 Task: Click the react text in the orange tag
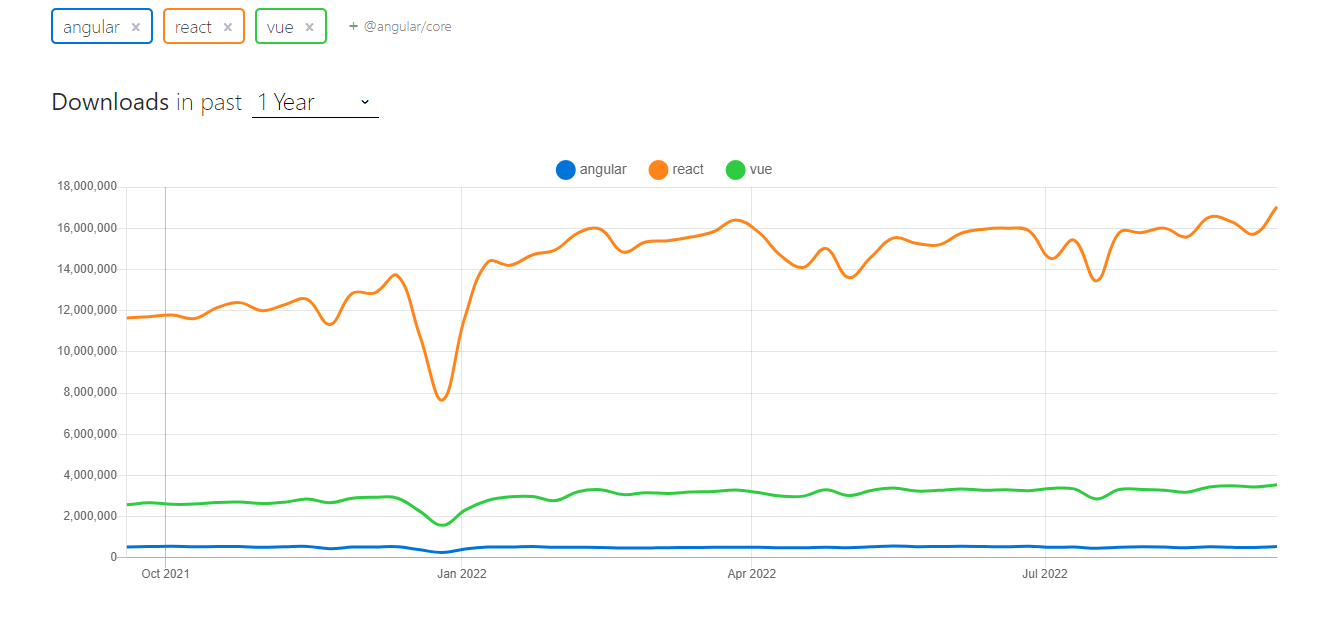coord(193,27)
